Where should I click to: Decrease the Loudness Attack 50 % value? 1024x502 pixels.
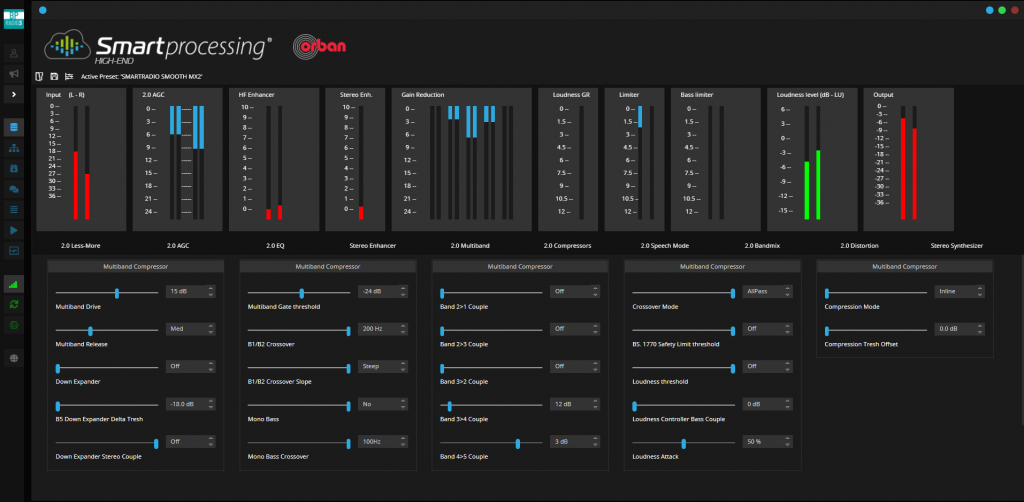point(788,445)
